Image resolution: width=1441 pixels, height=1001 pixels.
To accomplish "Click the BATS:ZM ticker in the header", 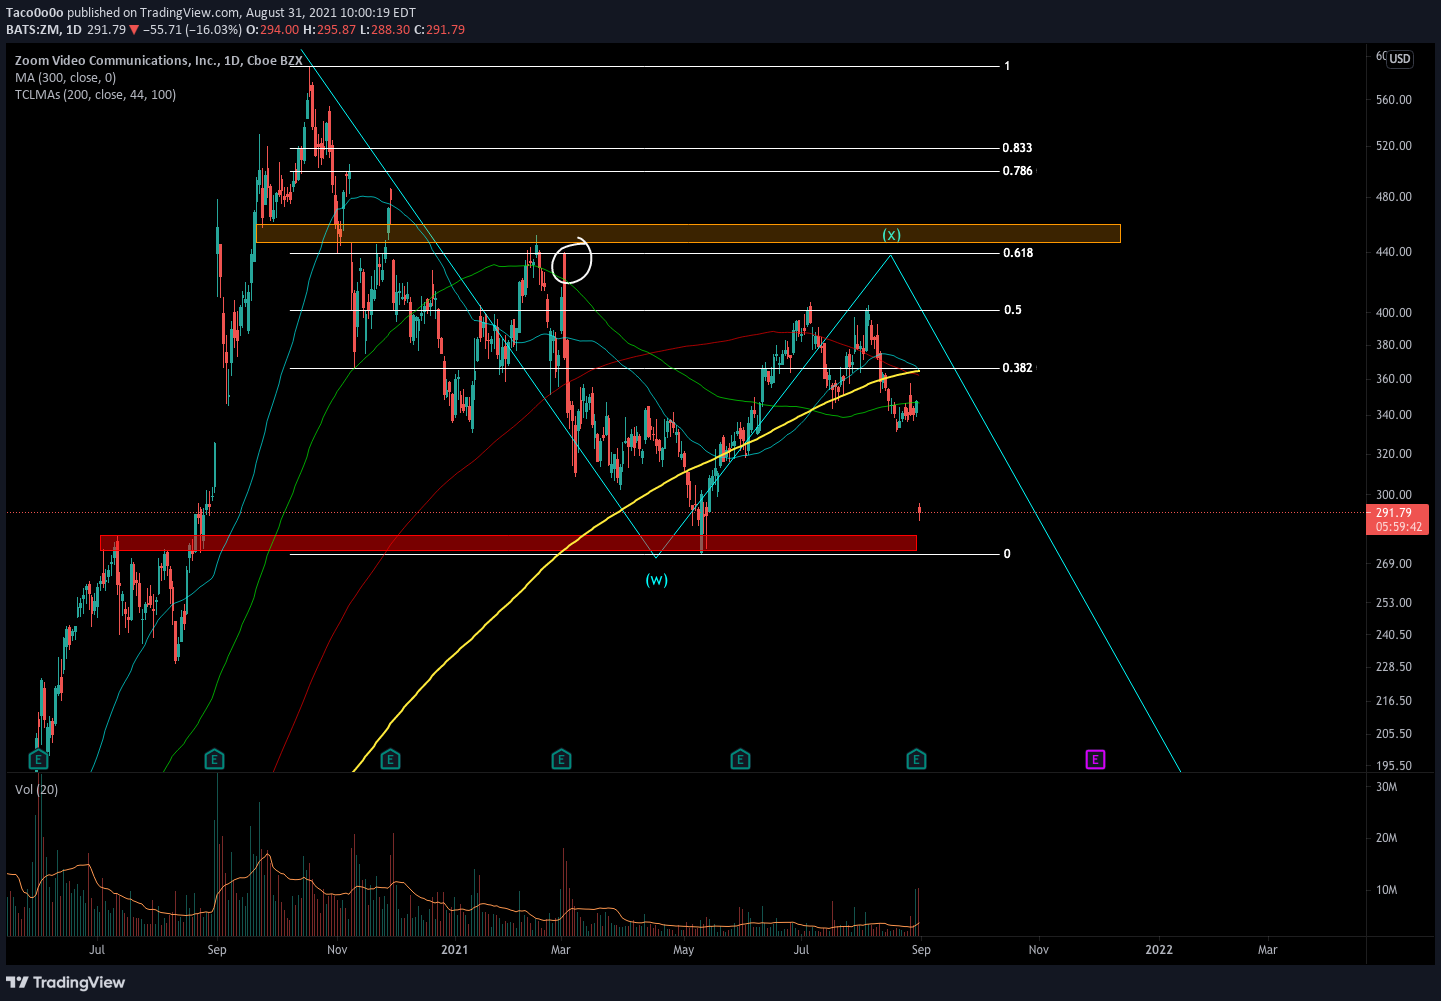I will pos(33,30).
